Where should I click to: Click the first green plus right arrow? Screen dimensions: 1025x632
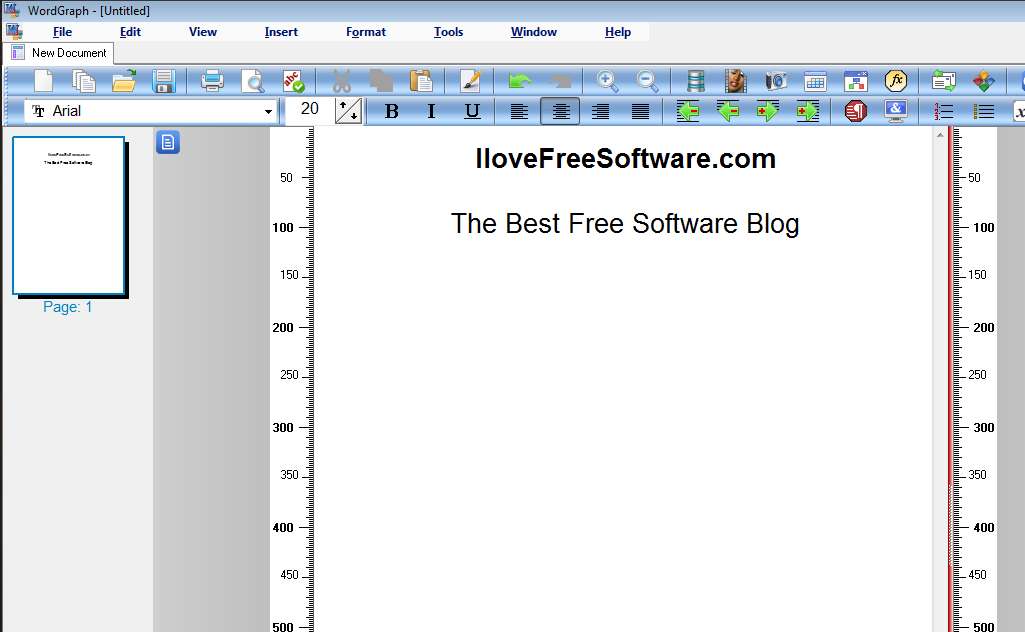point(767,111)
